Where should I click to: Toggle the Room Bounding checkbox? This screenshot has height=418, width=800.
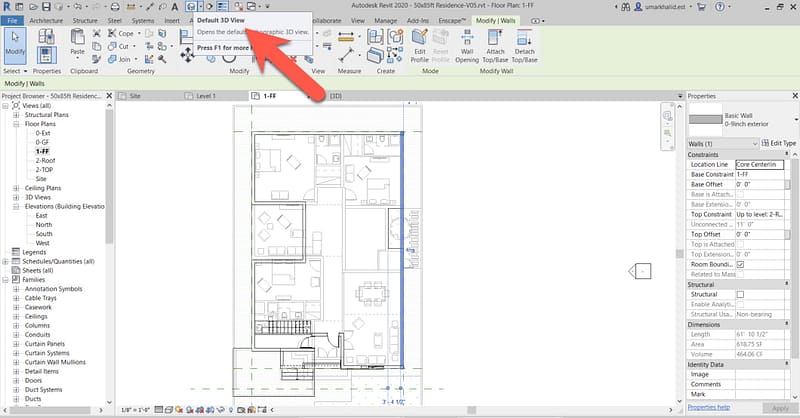tap(740, 264)
